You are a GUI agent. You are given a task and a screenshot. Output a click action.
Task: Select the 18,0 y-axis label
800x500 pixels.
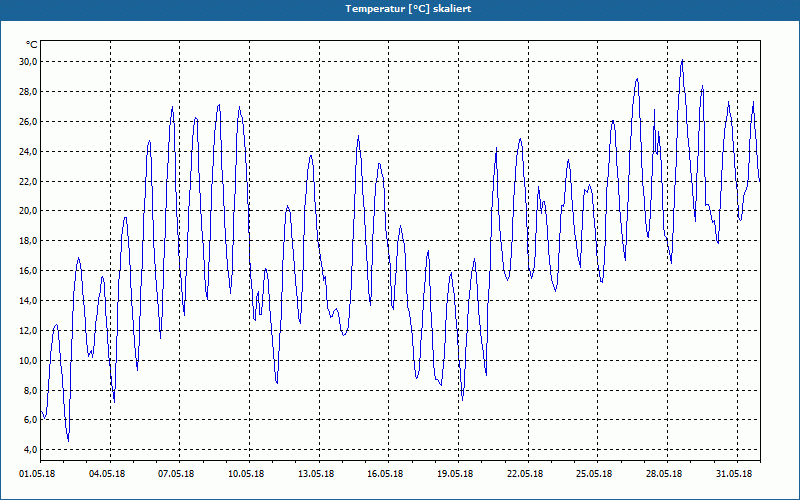coord(28,241)
